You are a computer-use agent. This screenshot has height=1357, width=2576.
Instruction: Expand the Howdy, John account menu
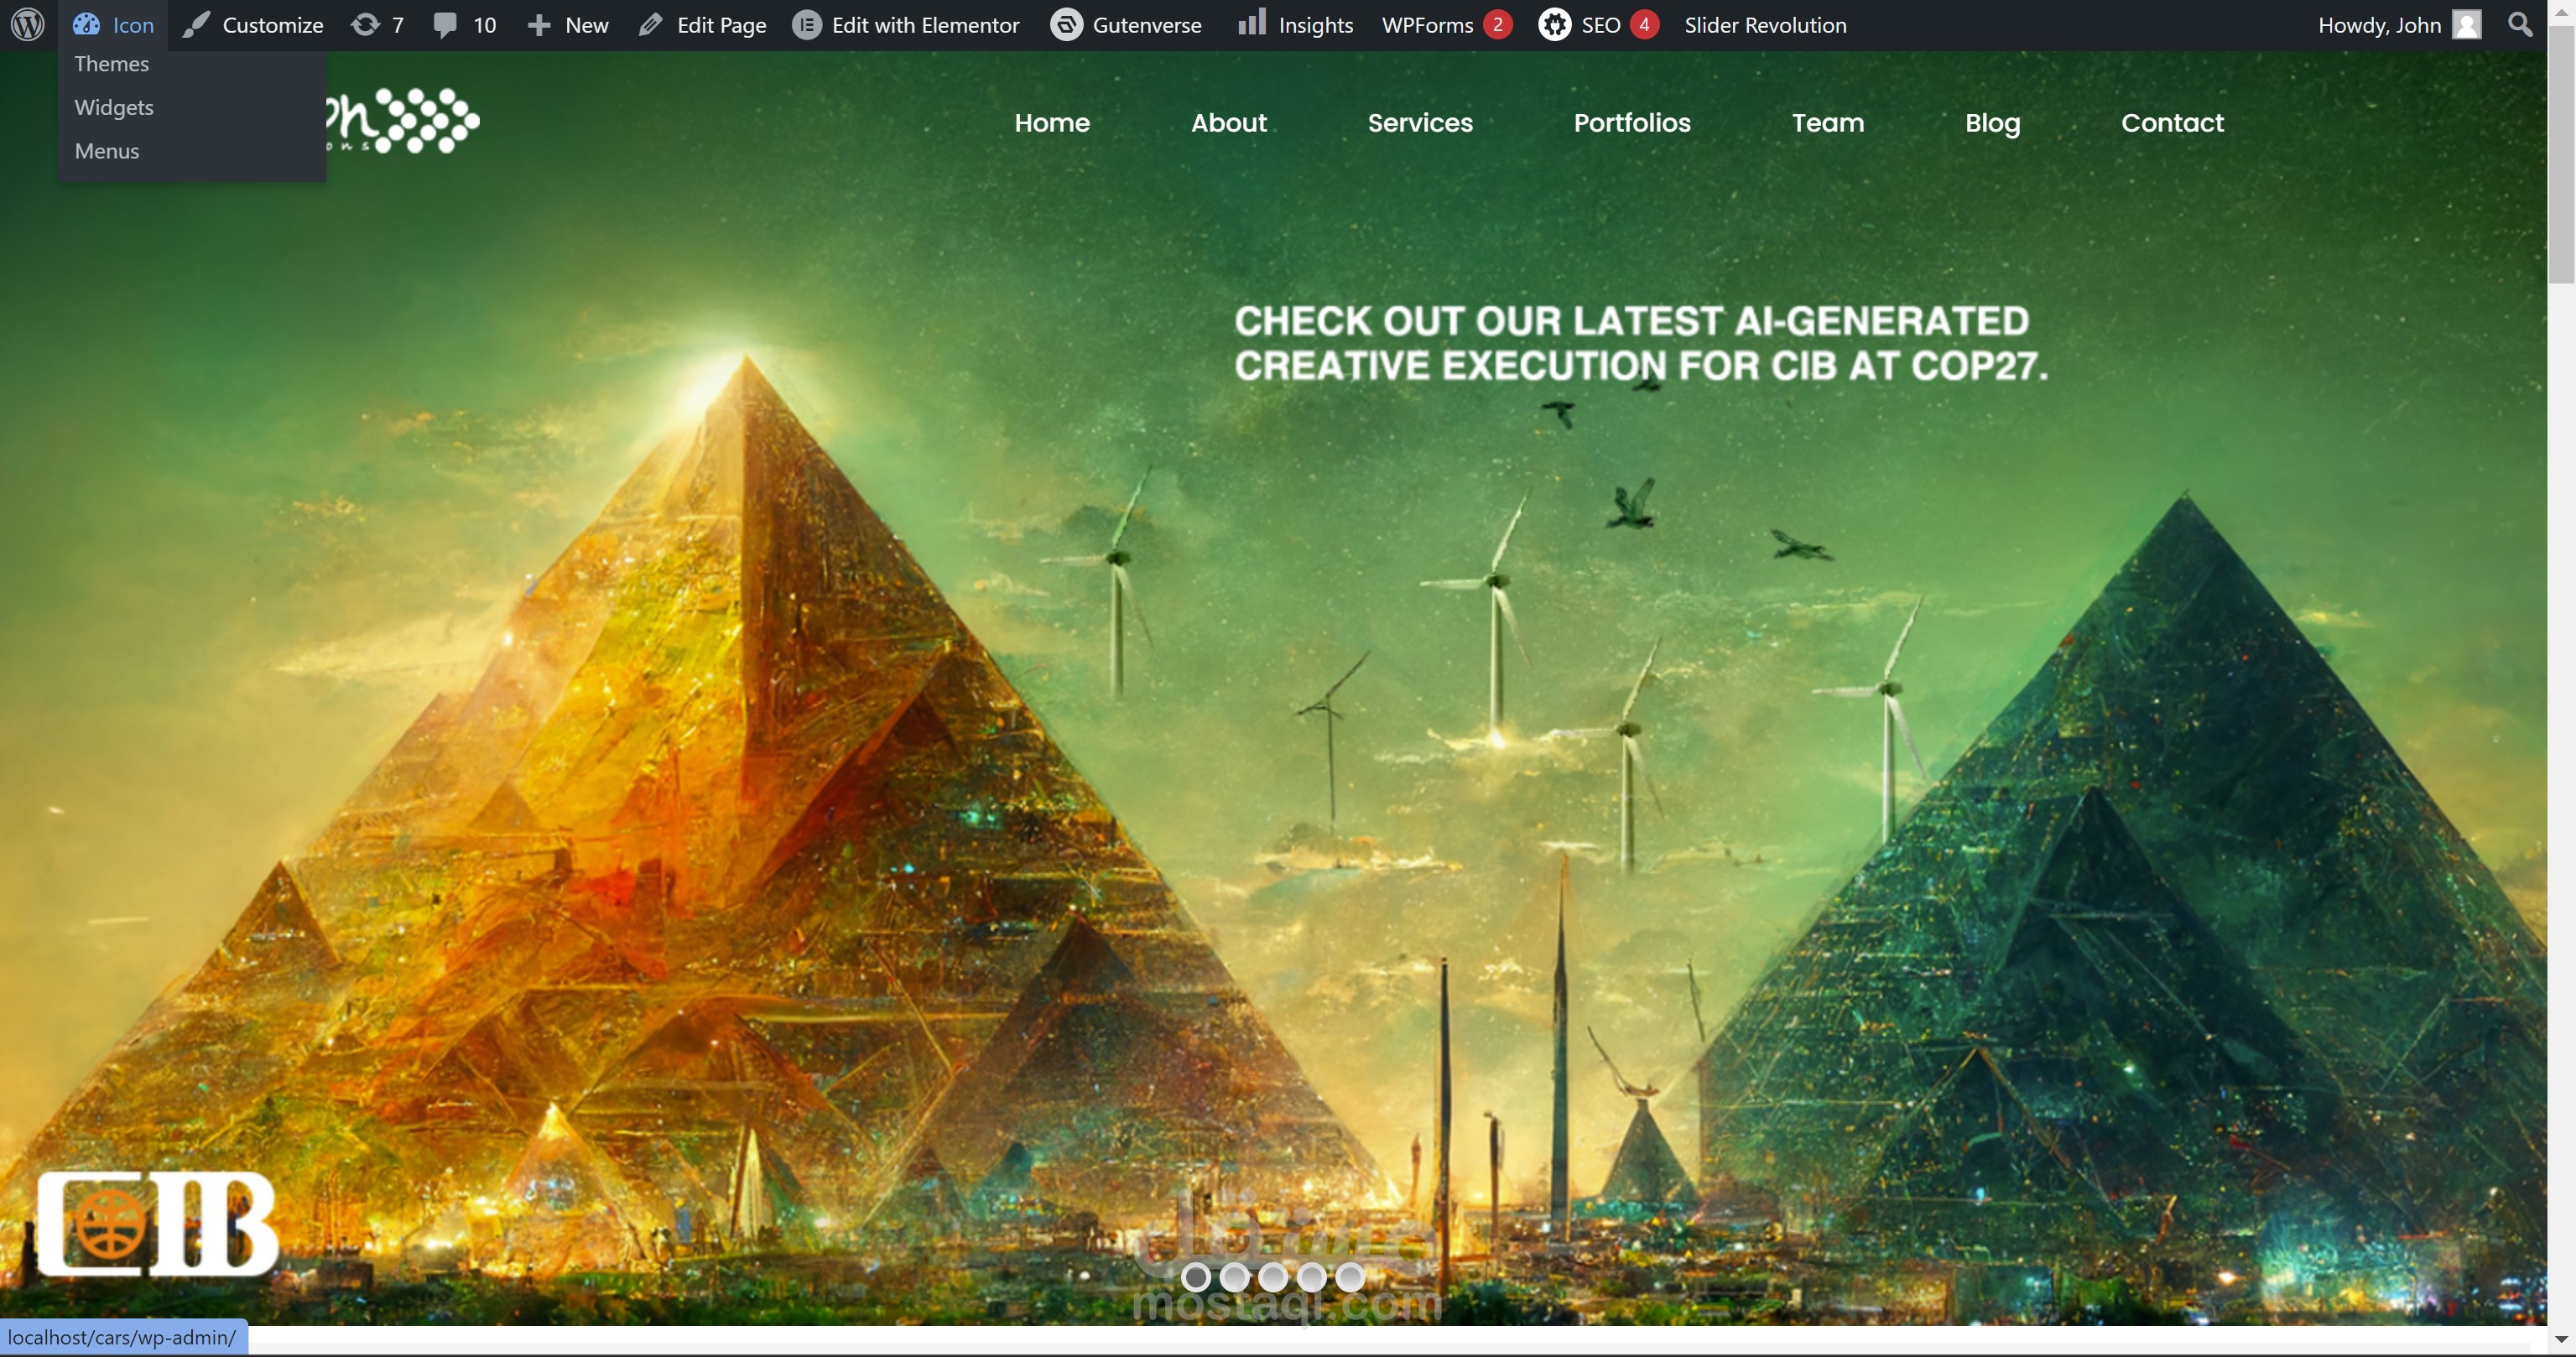pyautogui.click(x=2399, y=25)
